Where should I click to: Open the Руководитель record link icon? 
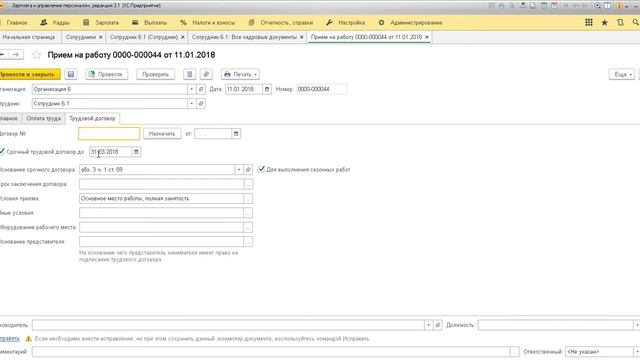click(x=438, y=325)
